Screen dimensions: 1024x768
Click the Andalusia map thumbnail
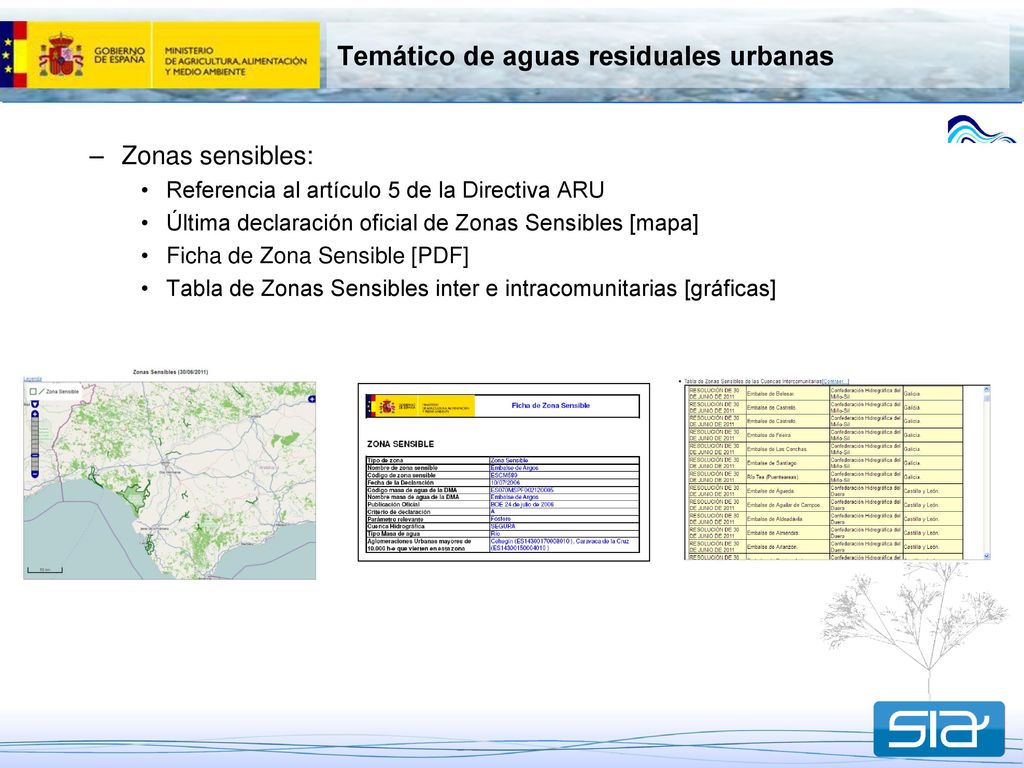[170, 481]
